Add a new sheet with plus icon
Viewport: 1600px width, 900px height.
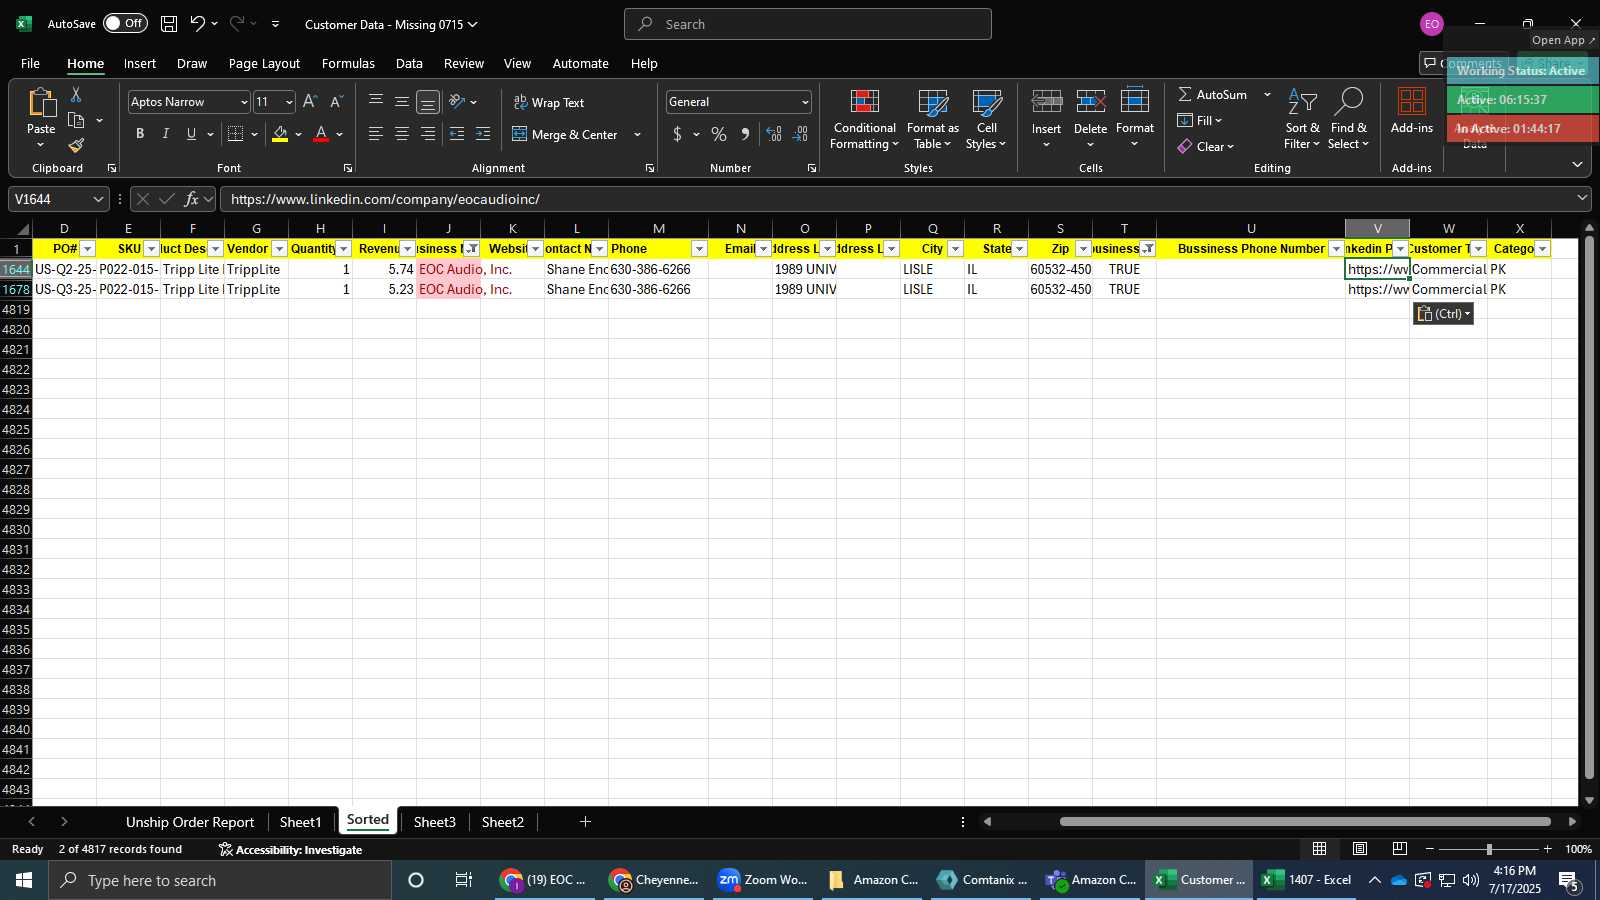point(585,822)
